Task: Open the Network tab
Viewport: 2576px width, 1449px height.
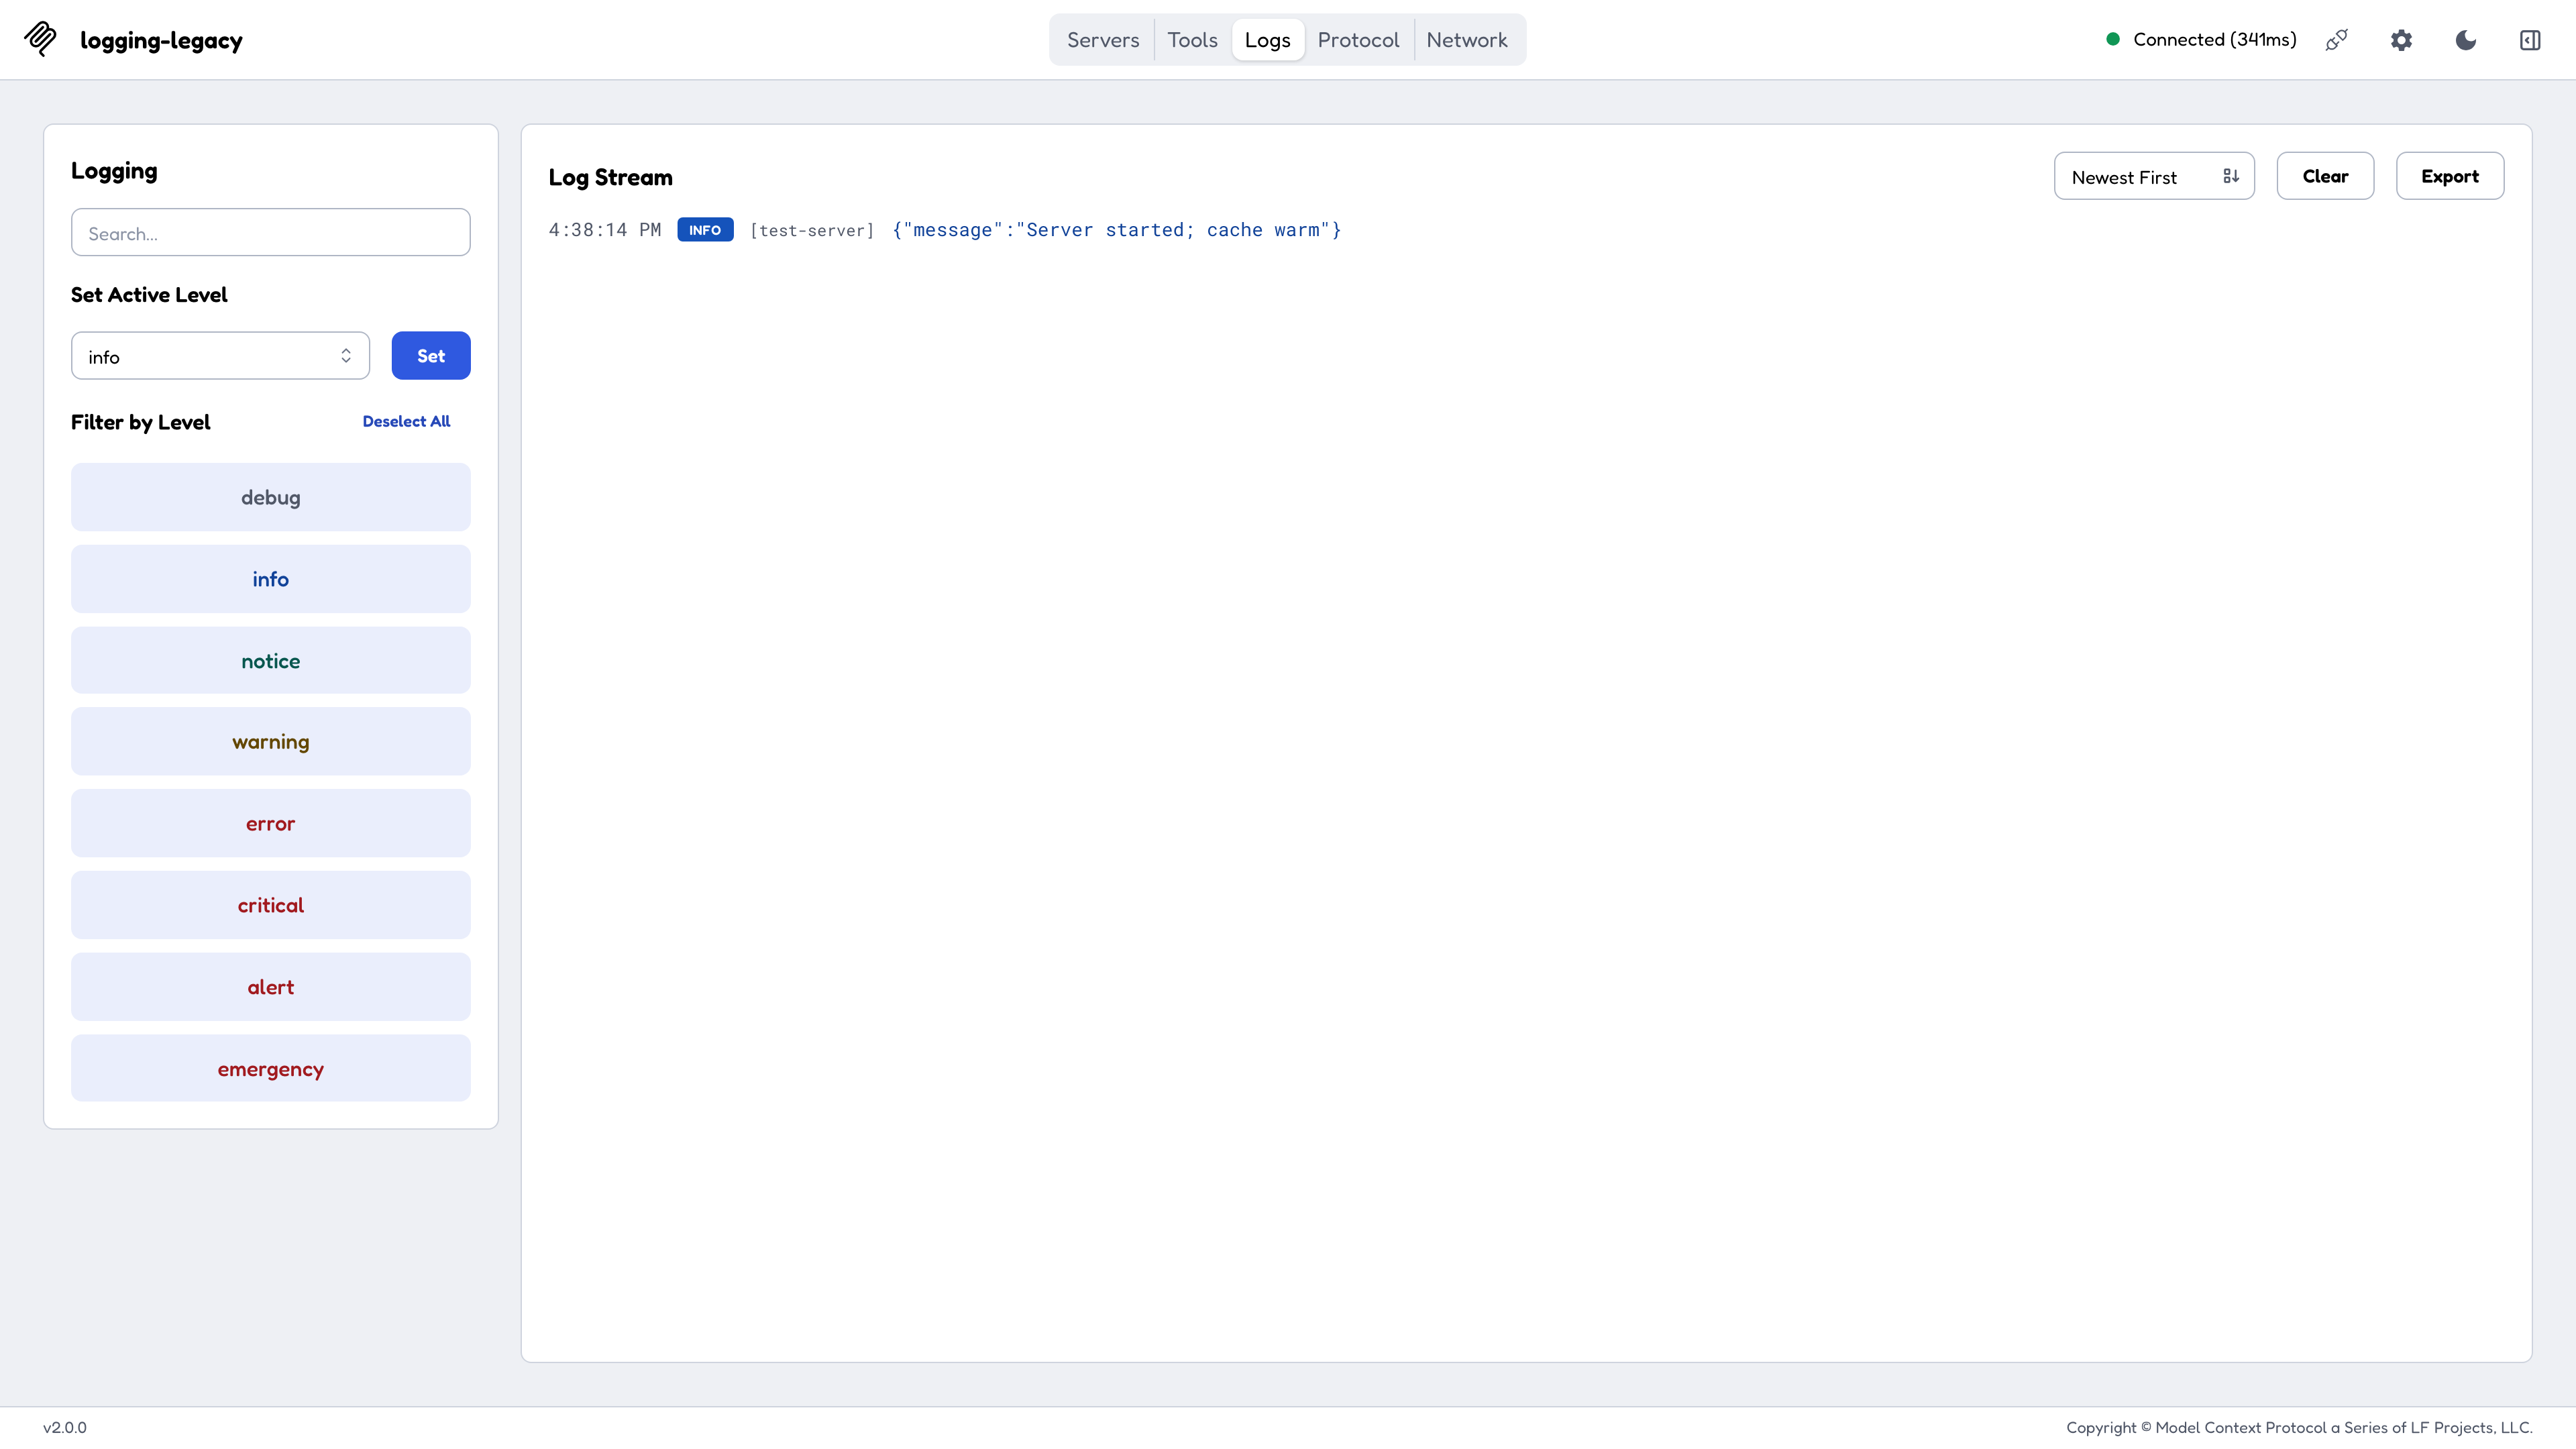Action: point(1467,40)
